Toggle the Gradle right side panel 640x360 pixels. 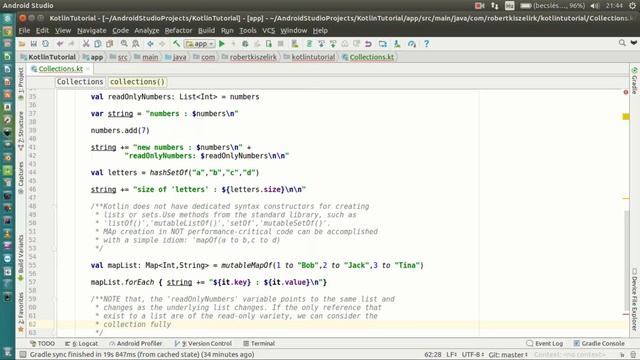(634, 81)
